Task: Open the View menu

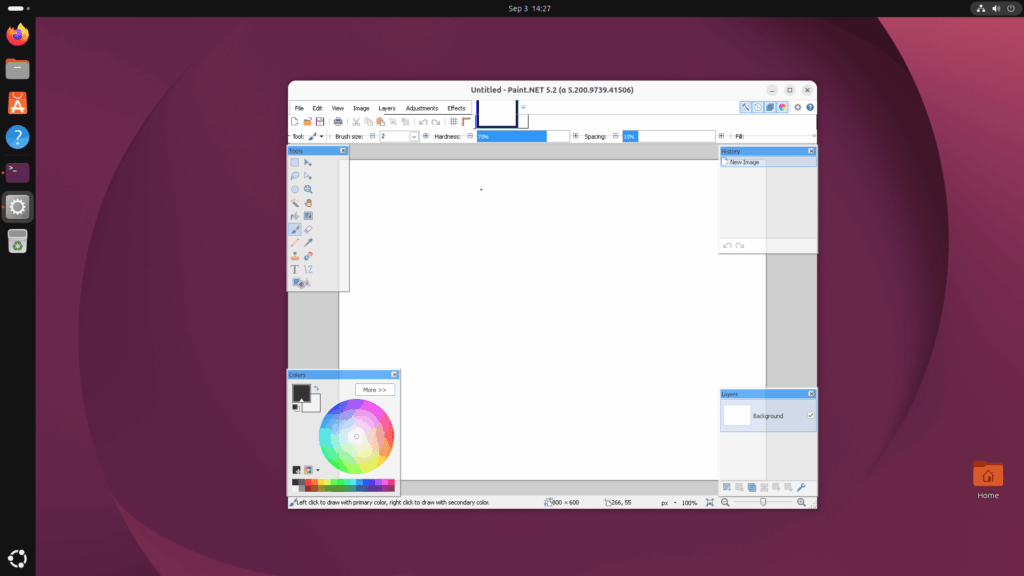Action: click(x=338, y=108)
